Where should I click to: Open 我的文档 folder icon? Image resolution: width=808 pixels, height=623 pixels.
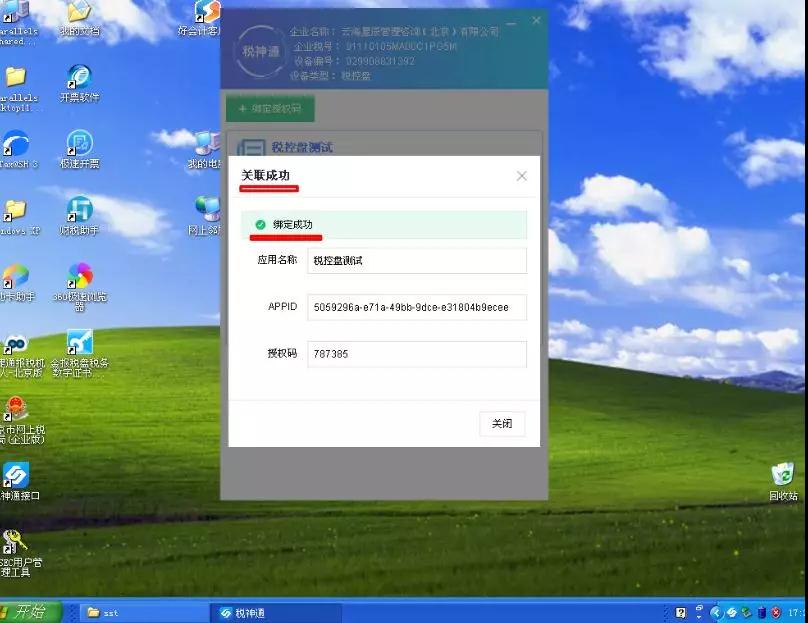tap(79, 12)
